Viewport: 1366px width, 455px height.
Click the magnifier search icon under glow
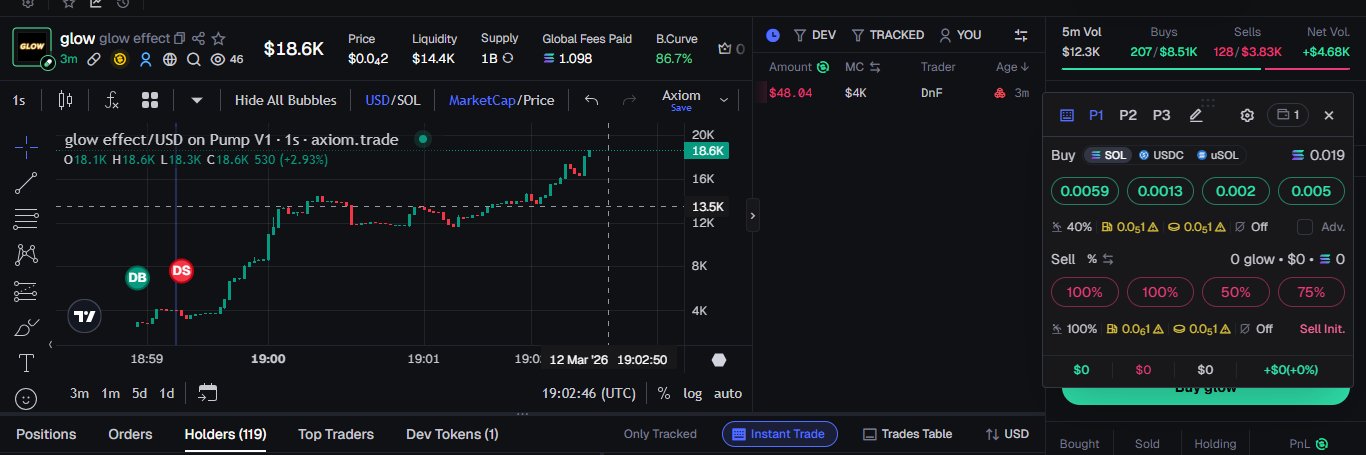tap(193, 59)
